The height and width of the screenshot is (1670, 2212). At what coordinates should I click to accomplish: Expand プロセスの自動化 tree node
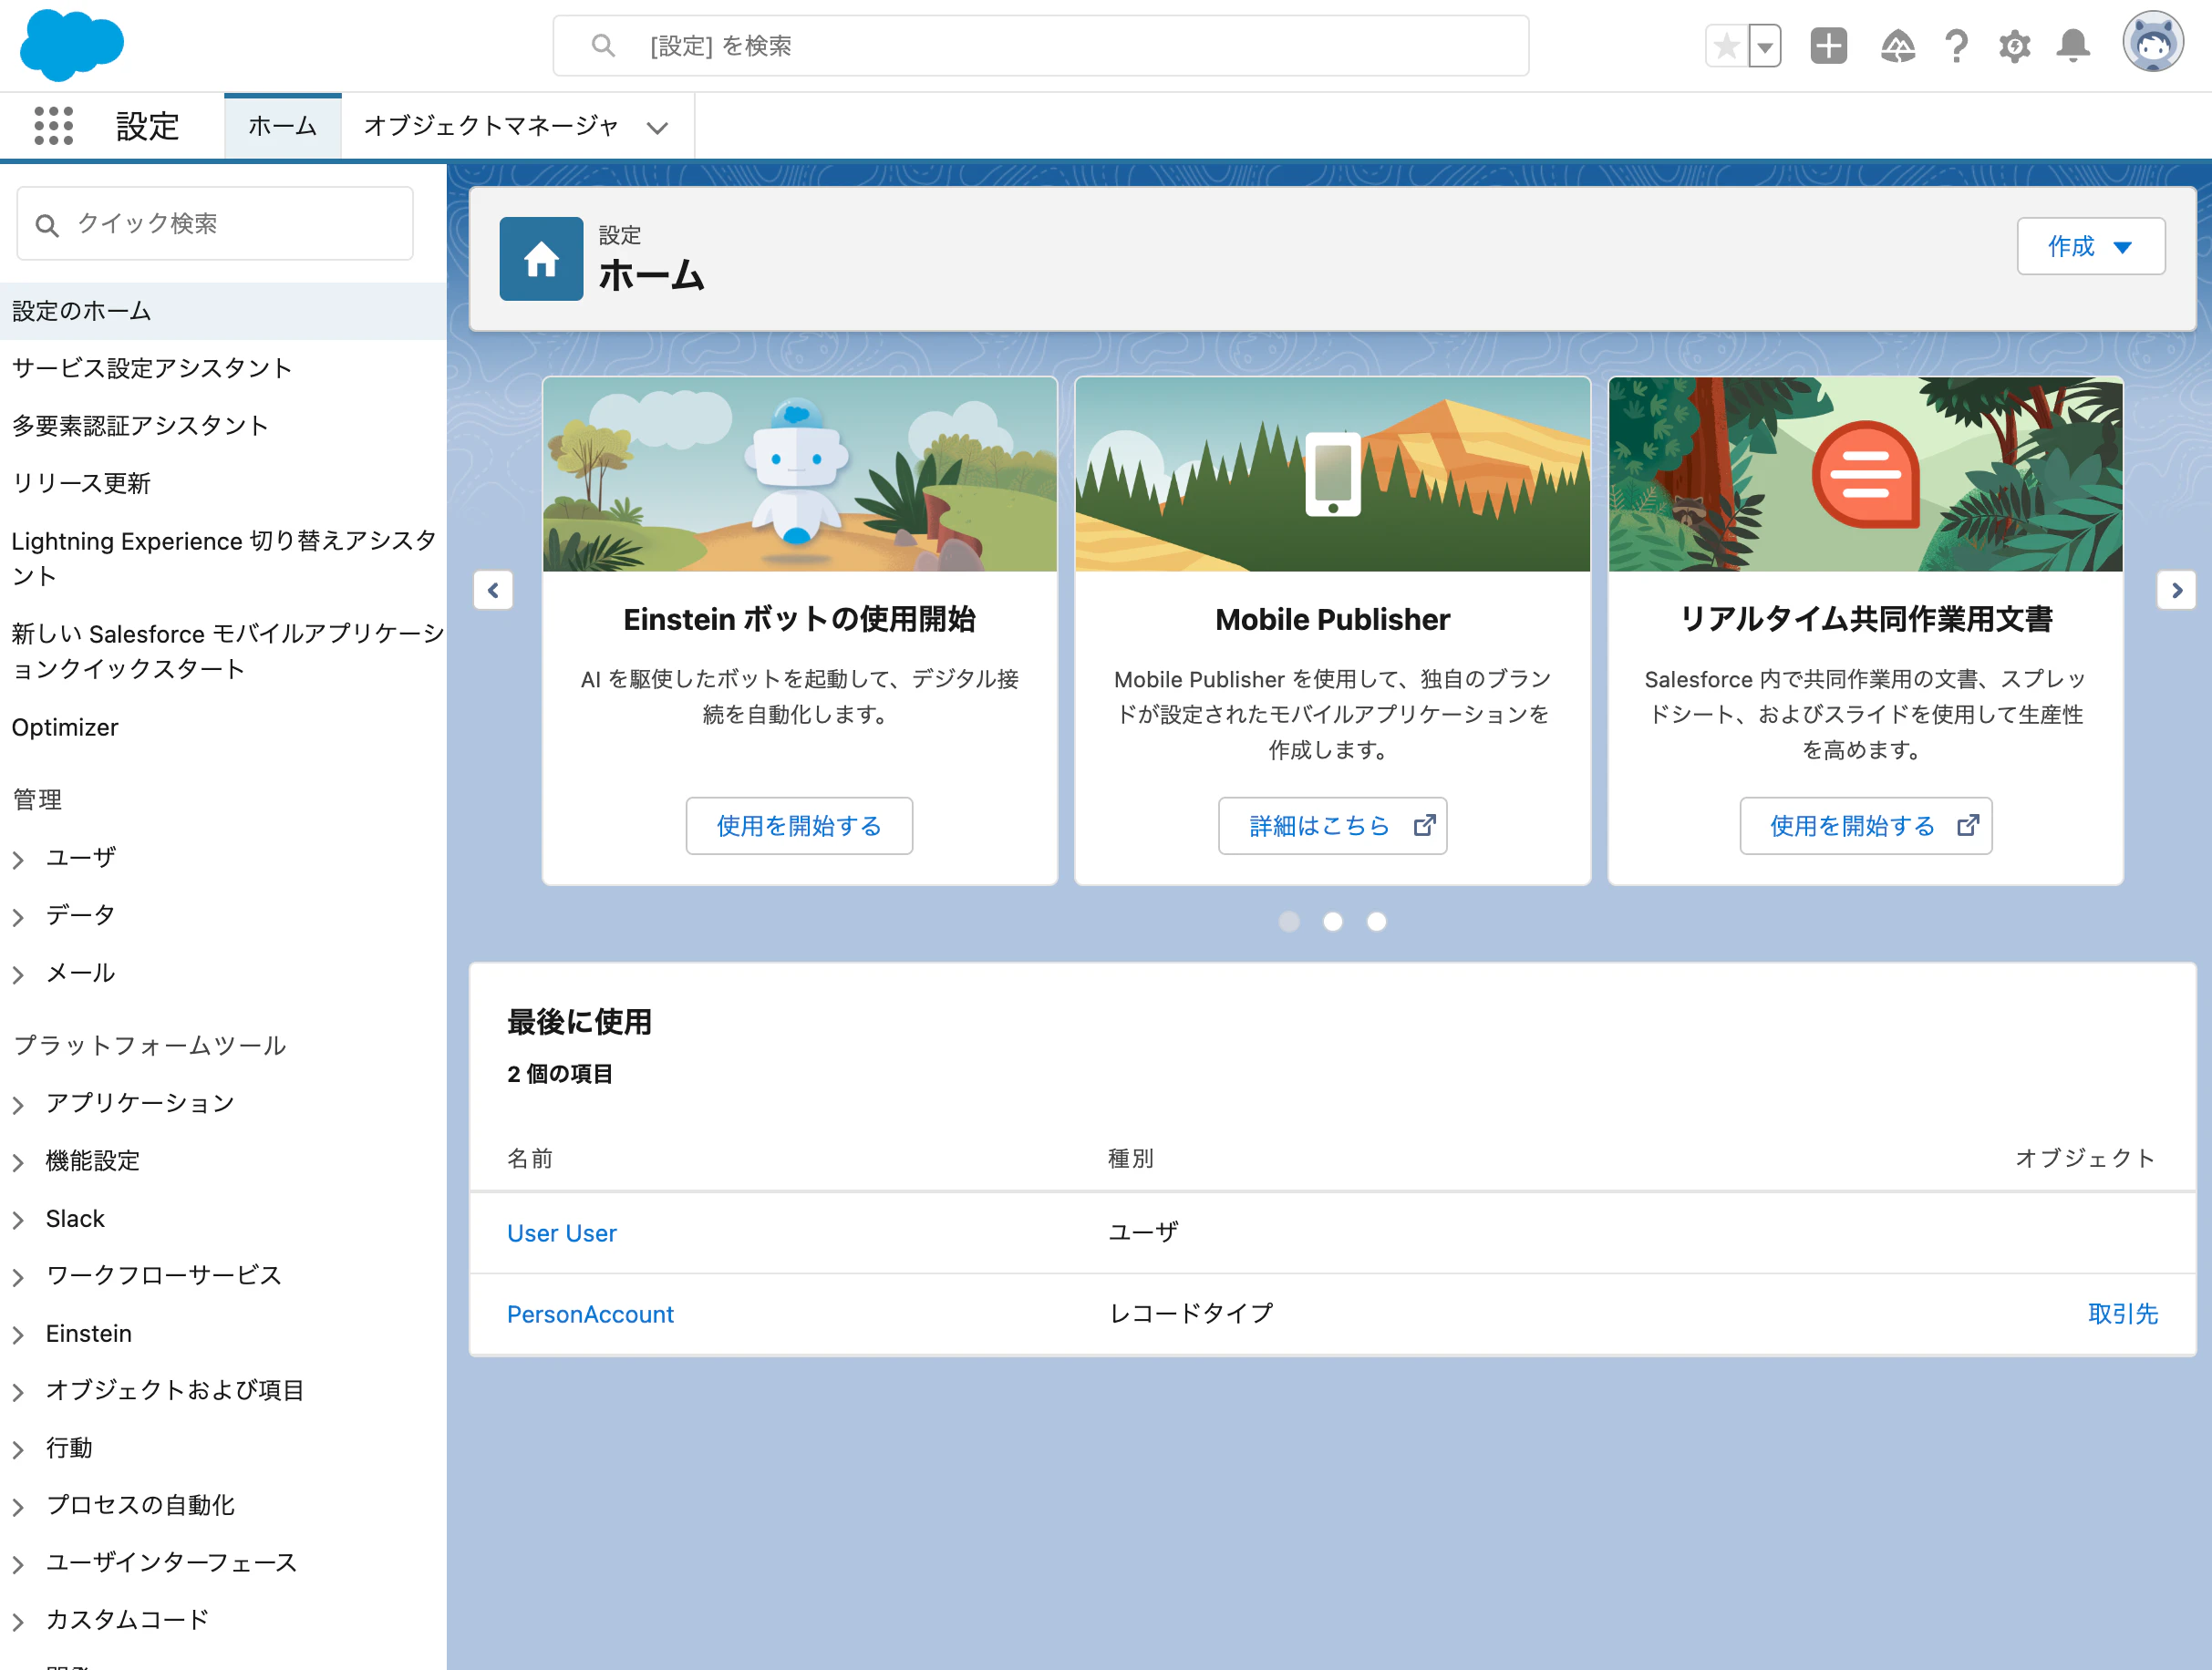[x=18, y=1507]
